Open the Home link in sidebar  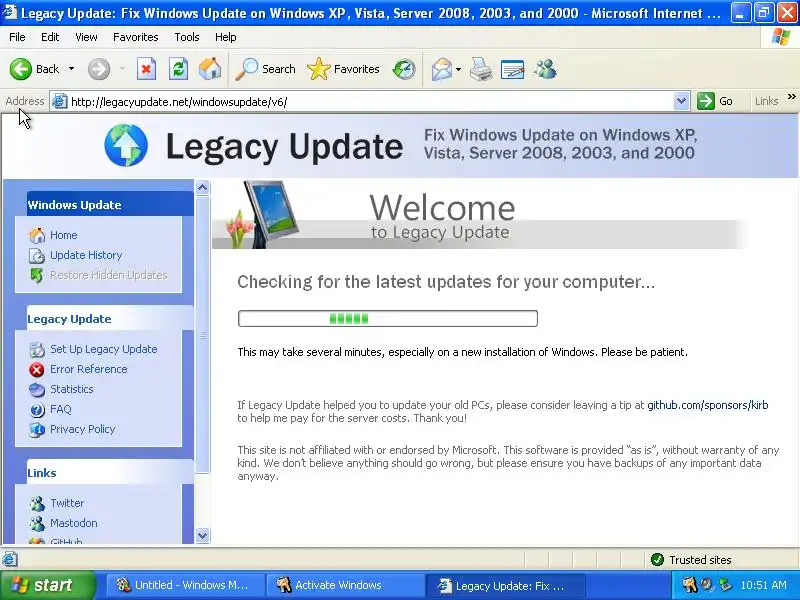pyautogui.click(x=63, y=235)
